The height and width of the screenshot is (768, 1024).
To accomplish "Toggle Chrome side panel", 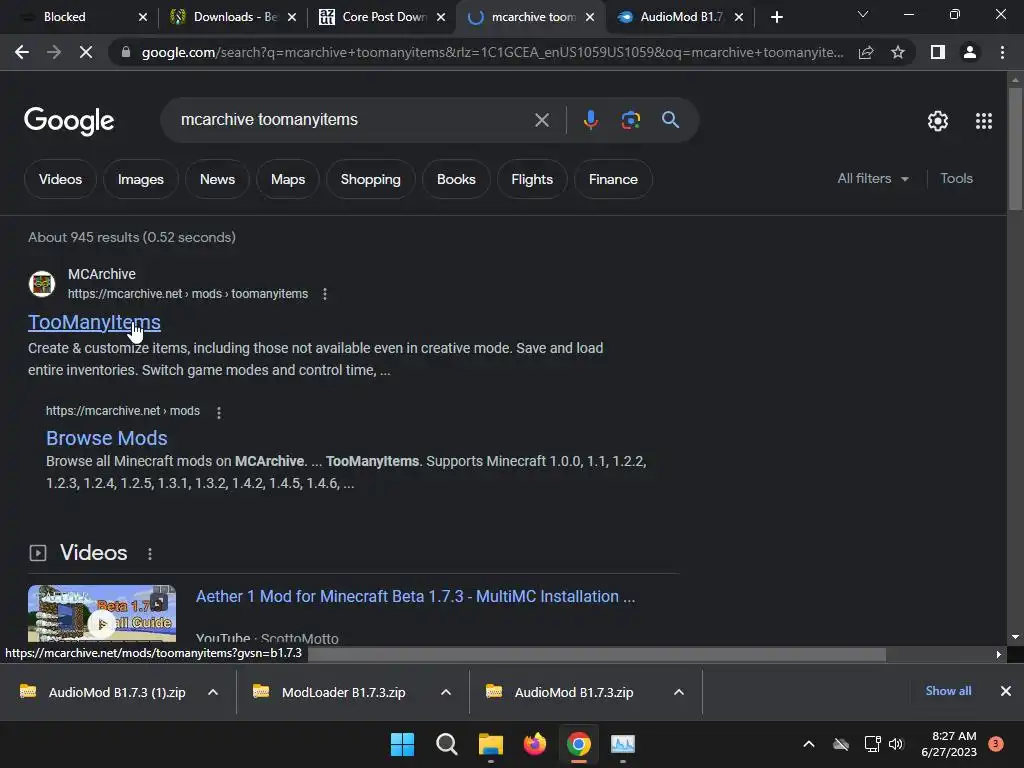I will pyautogui.click(x=938, y=52).
